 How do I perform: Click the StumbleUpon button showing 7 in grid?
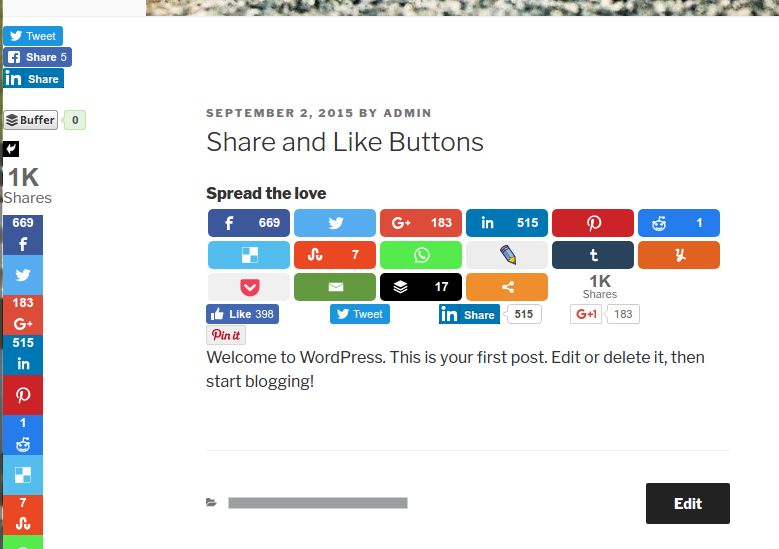pyautogui.click(x=335, y=255)
